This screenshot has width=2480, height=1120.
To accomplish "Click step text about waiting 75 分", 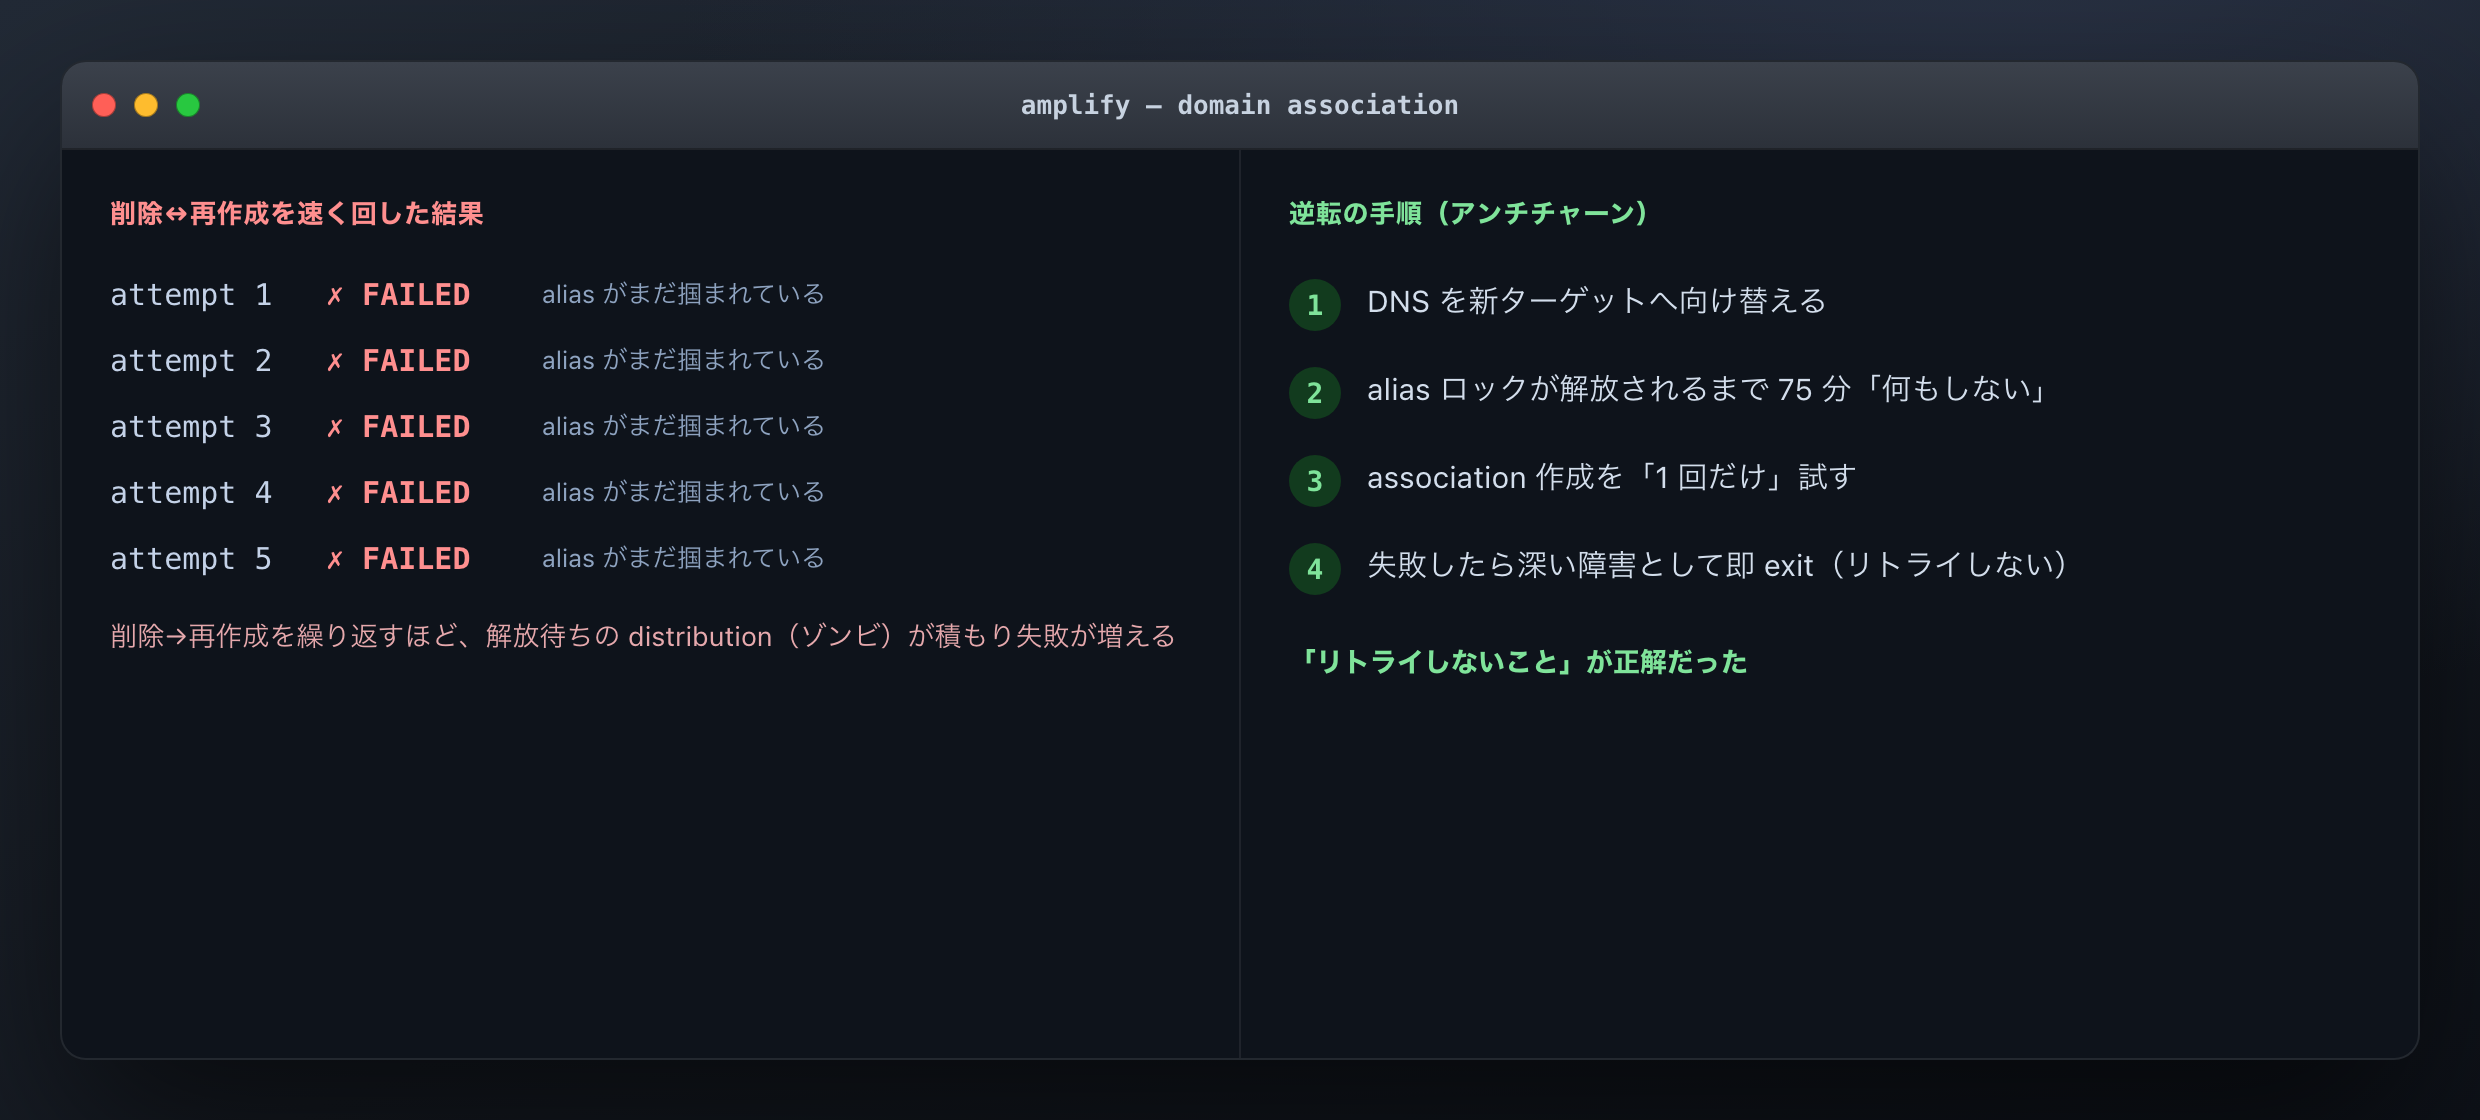I will (1707, 389).
